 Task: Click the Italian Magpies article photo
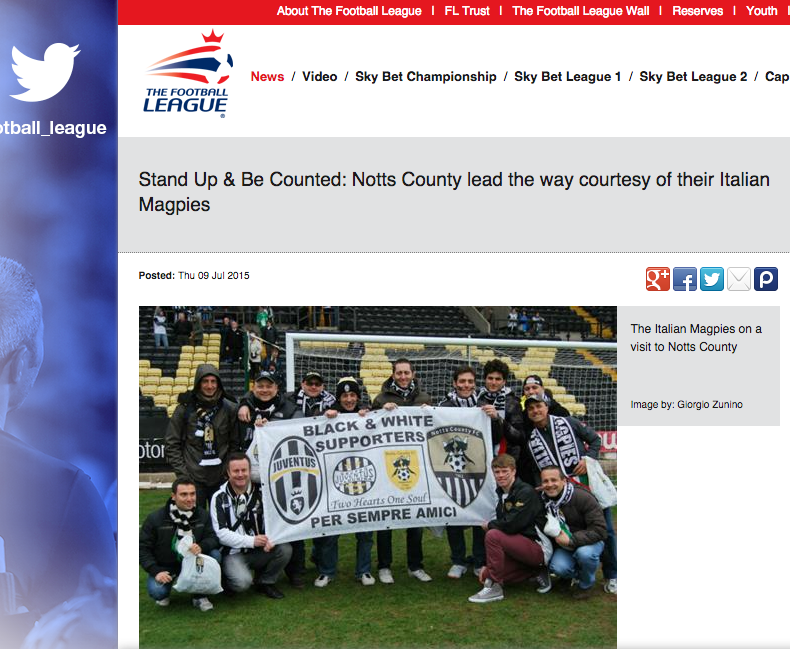[x=378, y=477]
